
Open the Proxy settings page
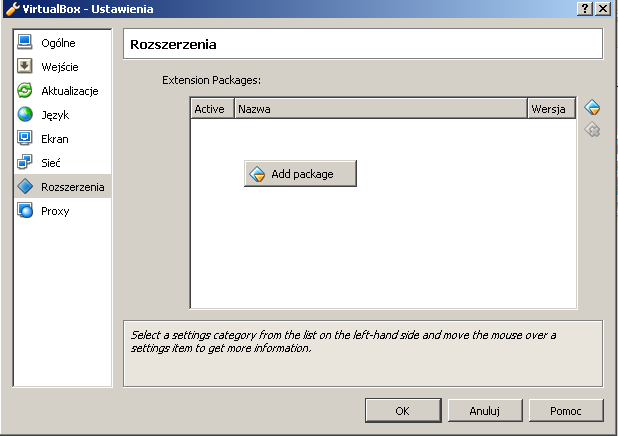(63, 211)
